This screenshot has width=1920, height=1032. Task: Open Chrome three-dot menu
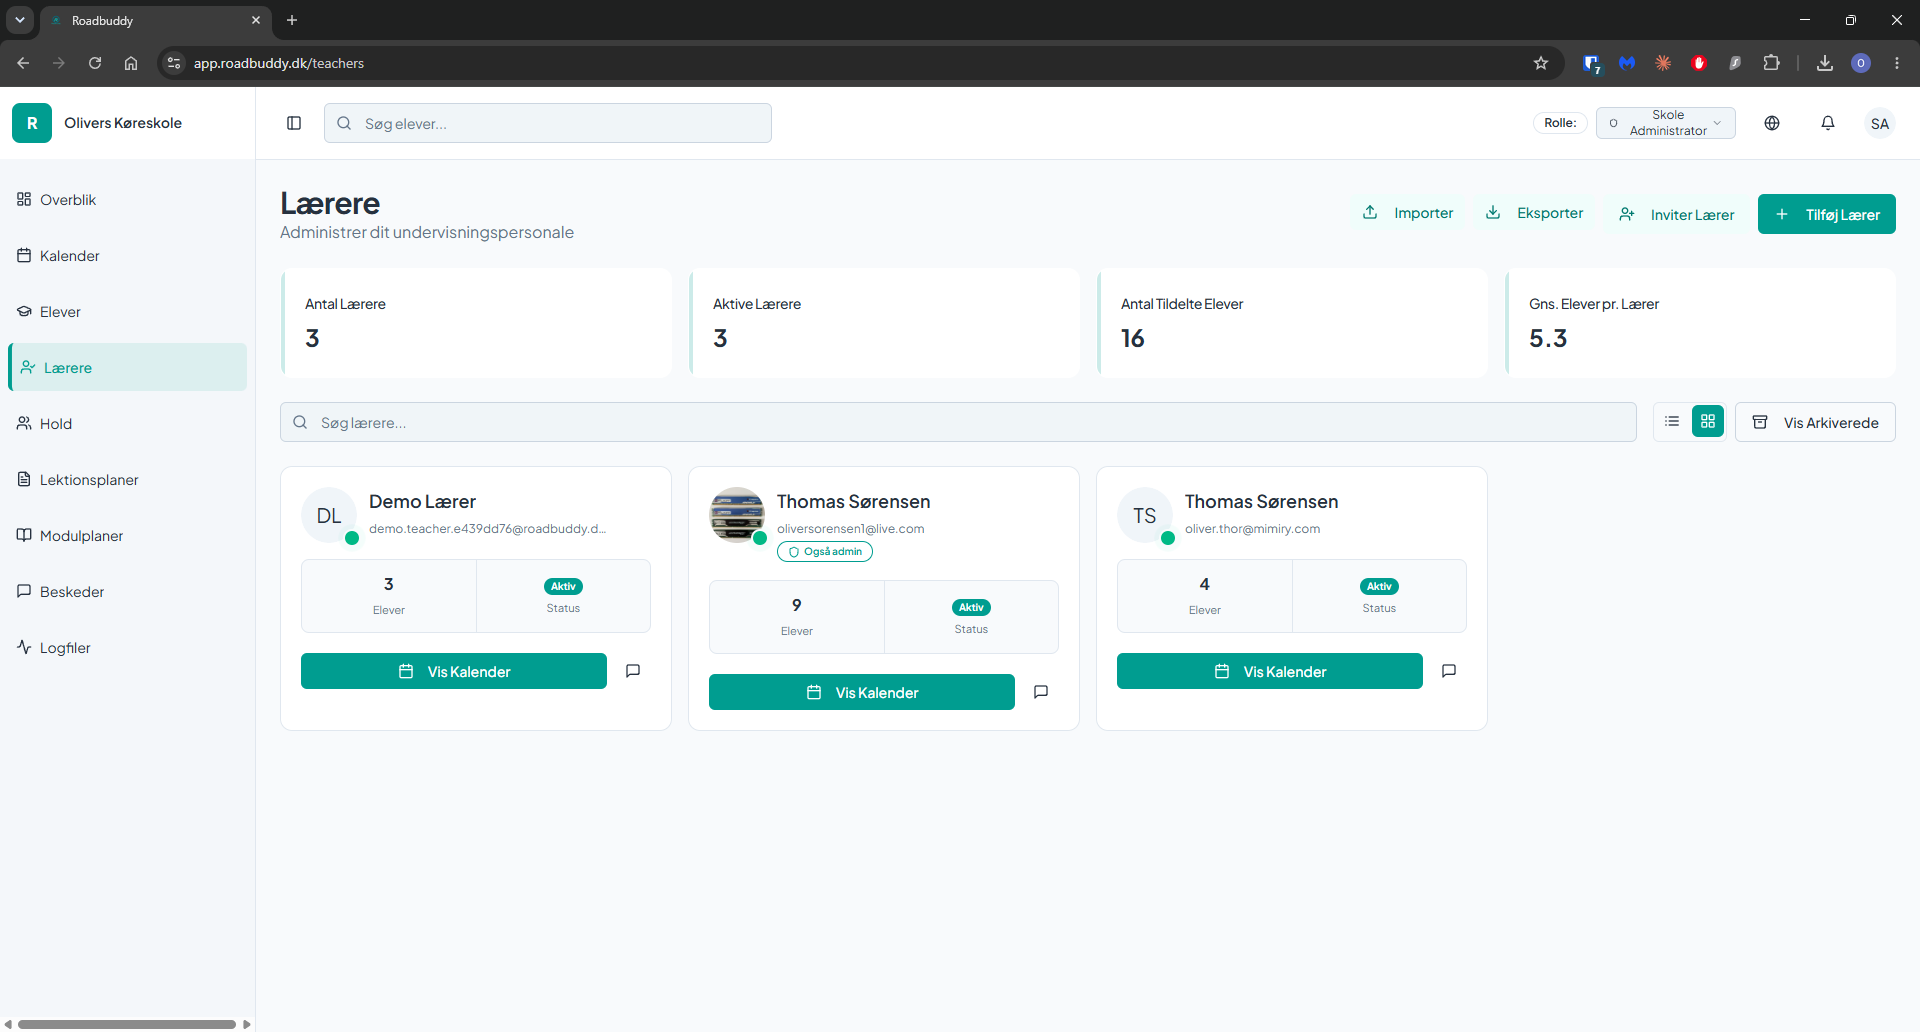(1897, 63)
